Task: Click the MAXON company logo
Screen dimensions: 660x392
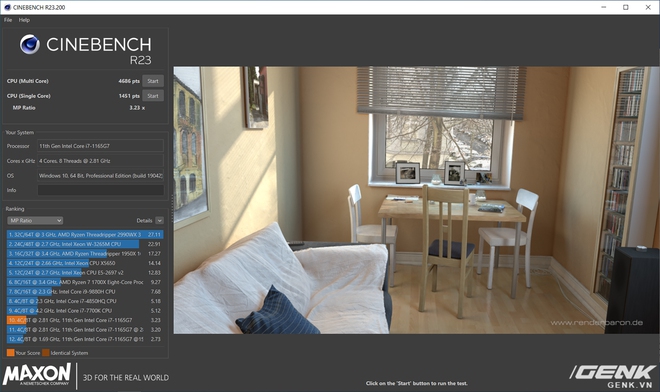Action: point(37,374)
